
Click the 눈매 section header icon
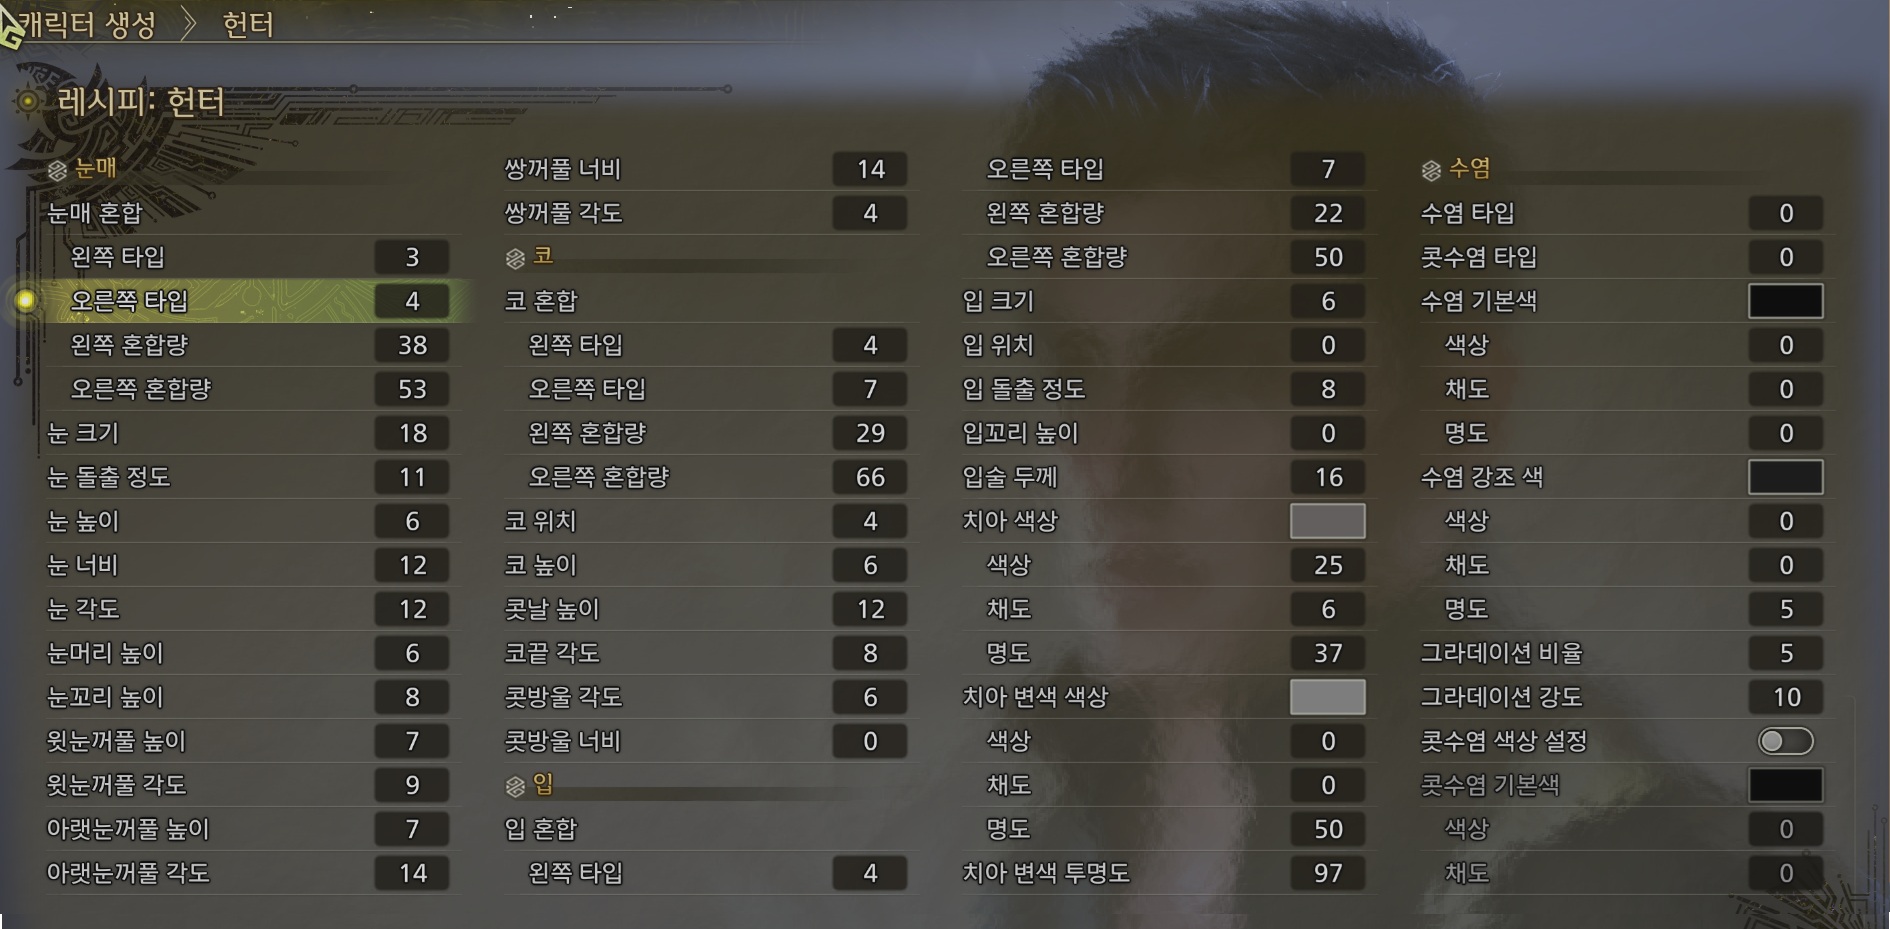(57, 171)
